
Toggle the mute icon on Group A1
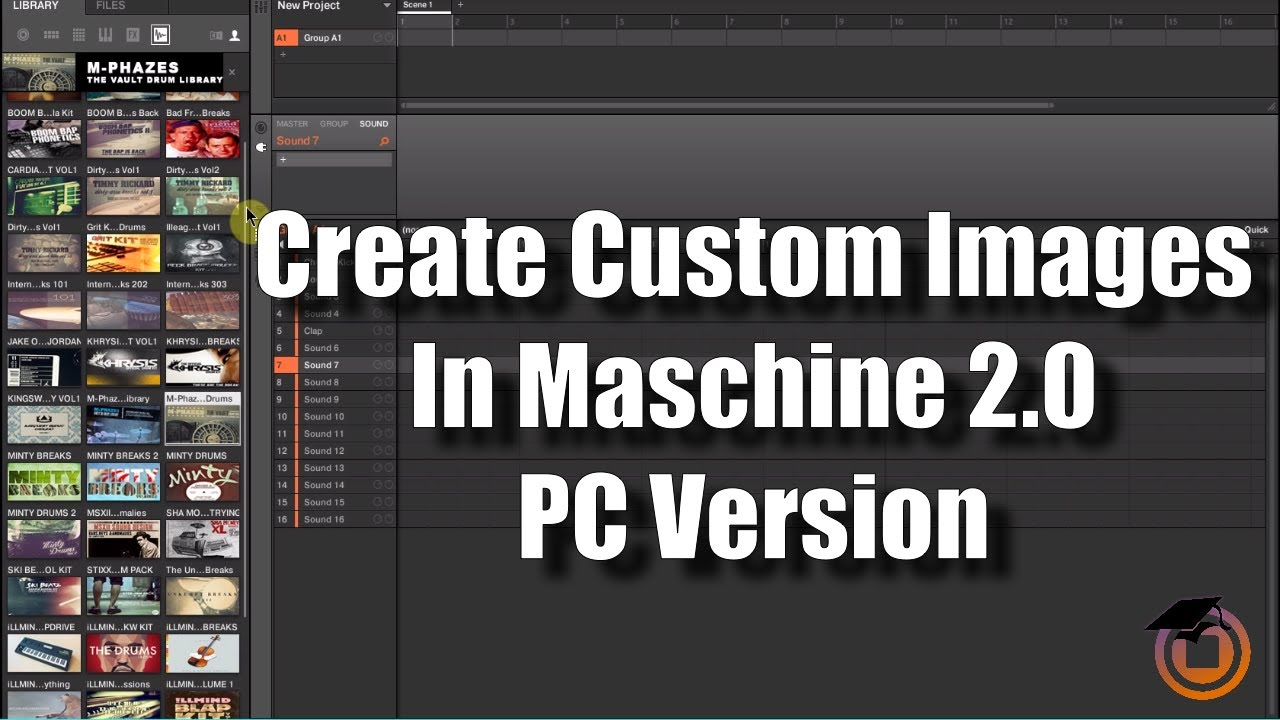(378, 38)
